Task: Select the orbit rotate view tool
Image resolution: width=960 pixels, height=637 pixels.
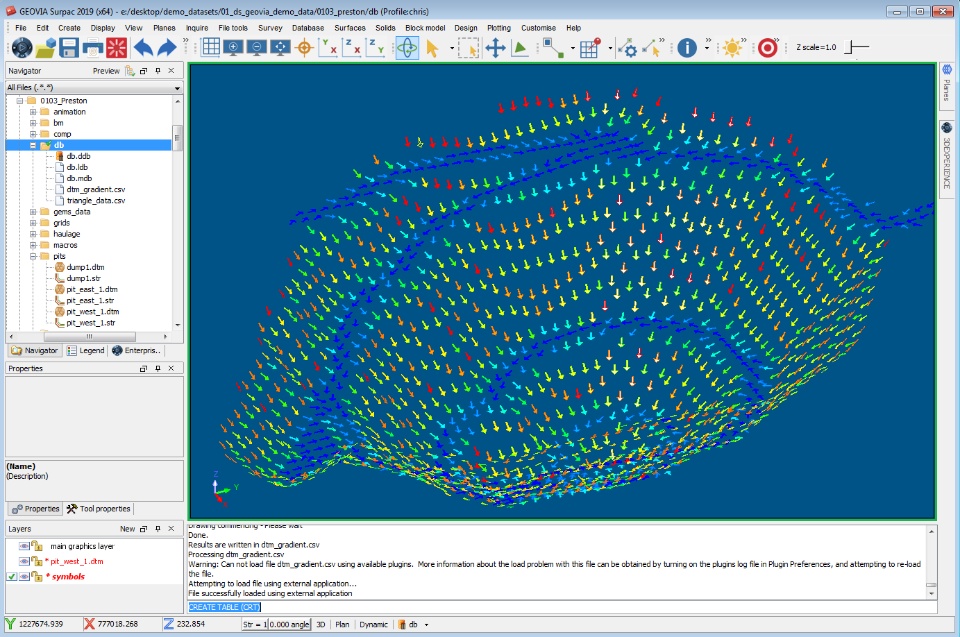Action: coord(407,48)
